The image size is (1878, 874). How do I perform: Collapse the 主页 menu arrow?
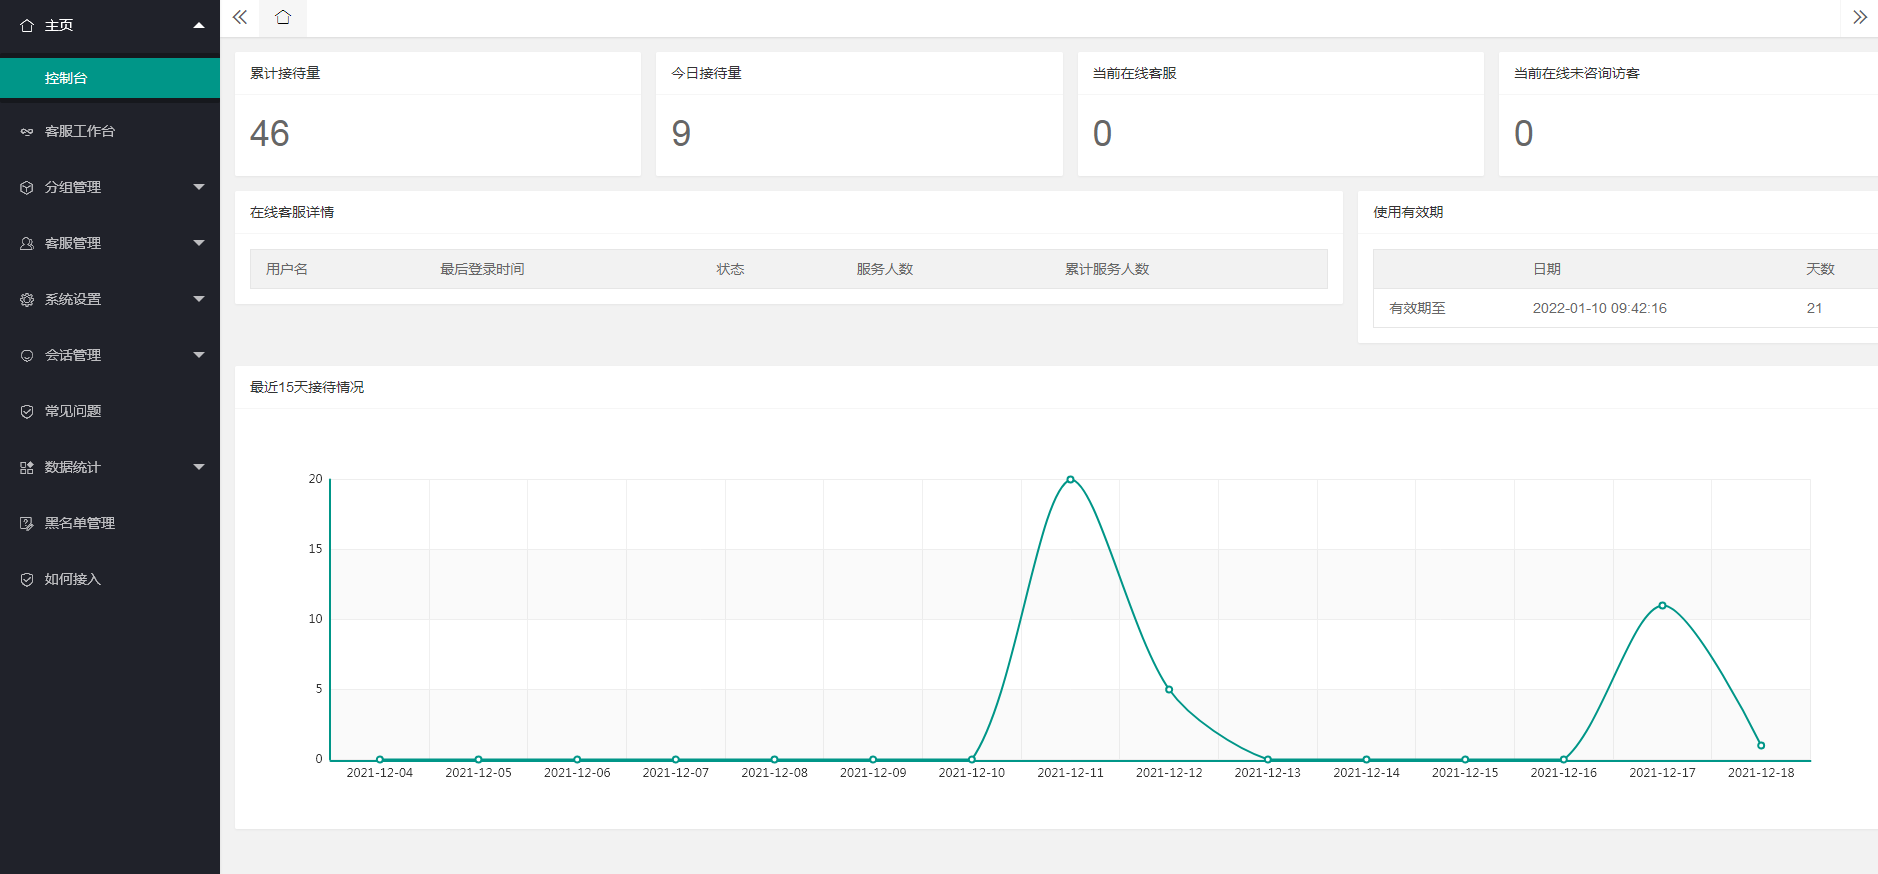[x=199, y=25]
